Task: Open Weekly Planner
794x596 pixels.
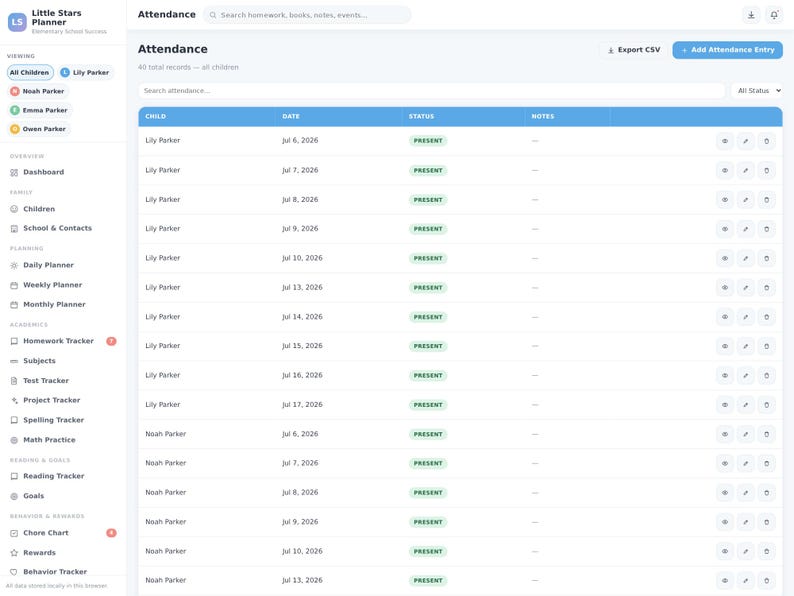Action: [63, 285]
